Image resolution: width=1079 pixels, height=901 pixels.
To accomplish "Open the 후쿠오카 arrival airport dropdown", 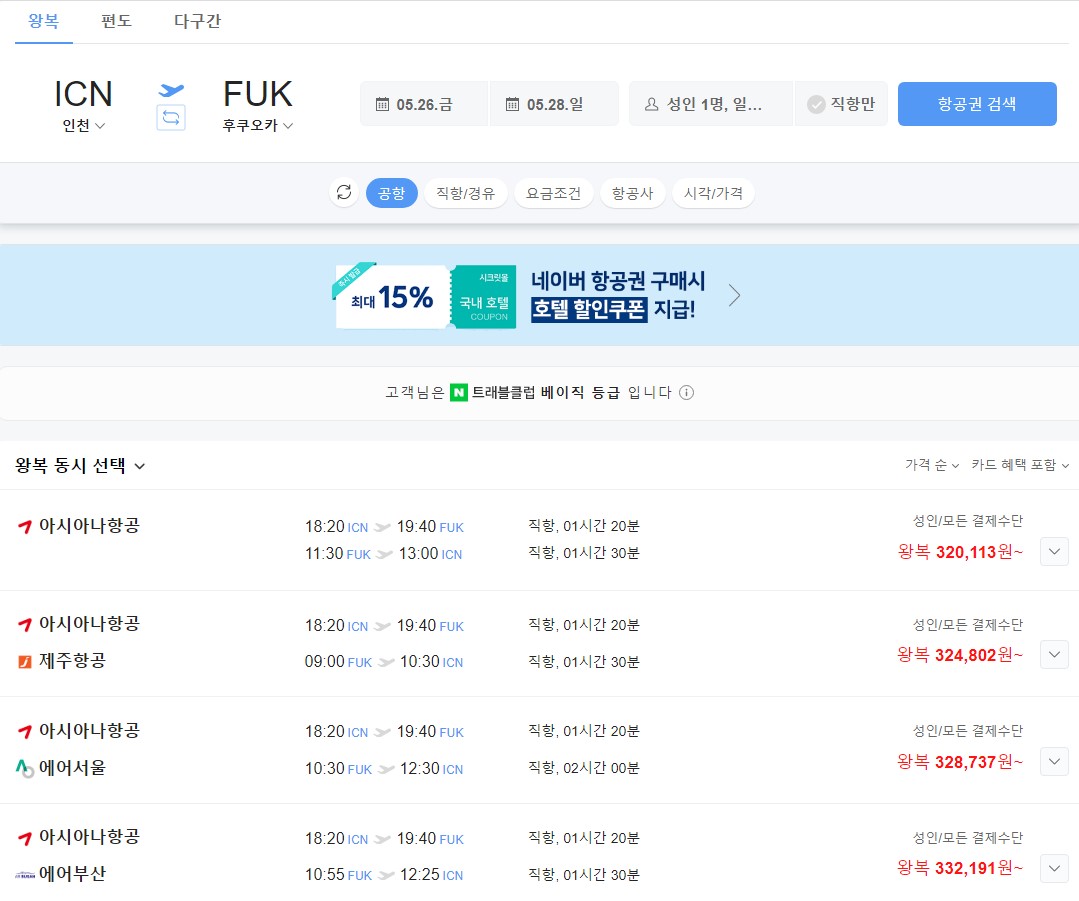I will [257, 125].
